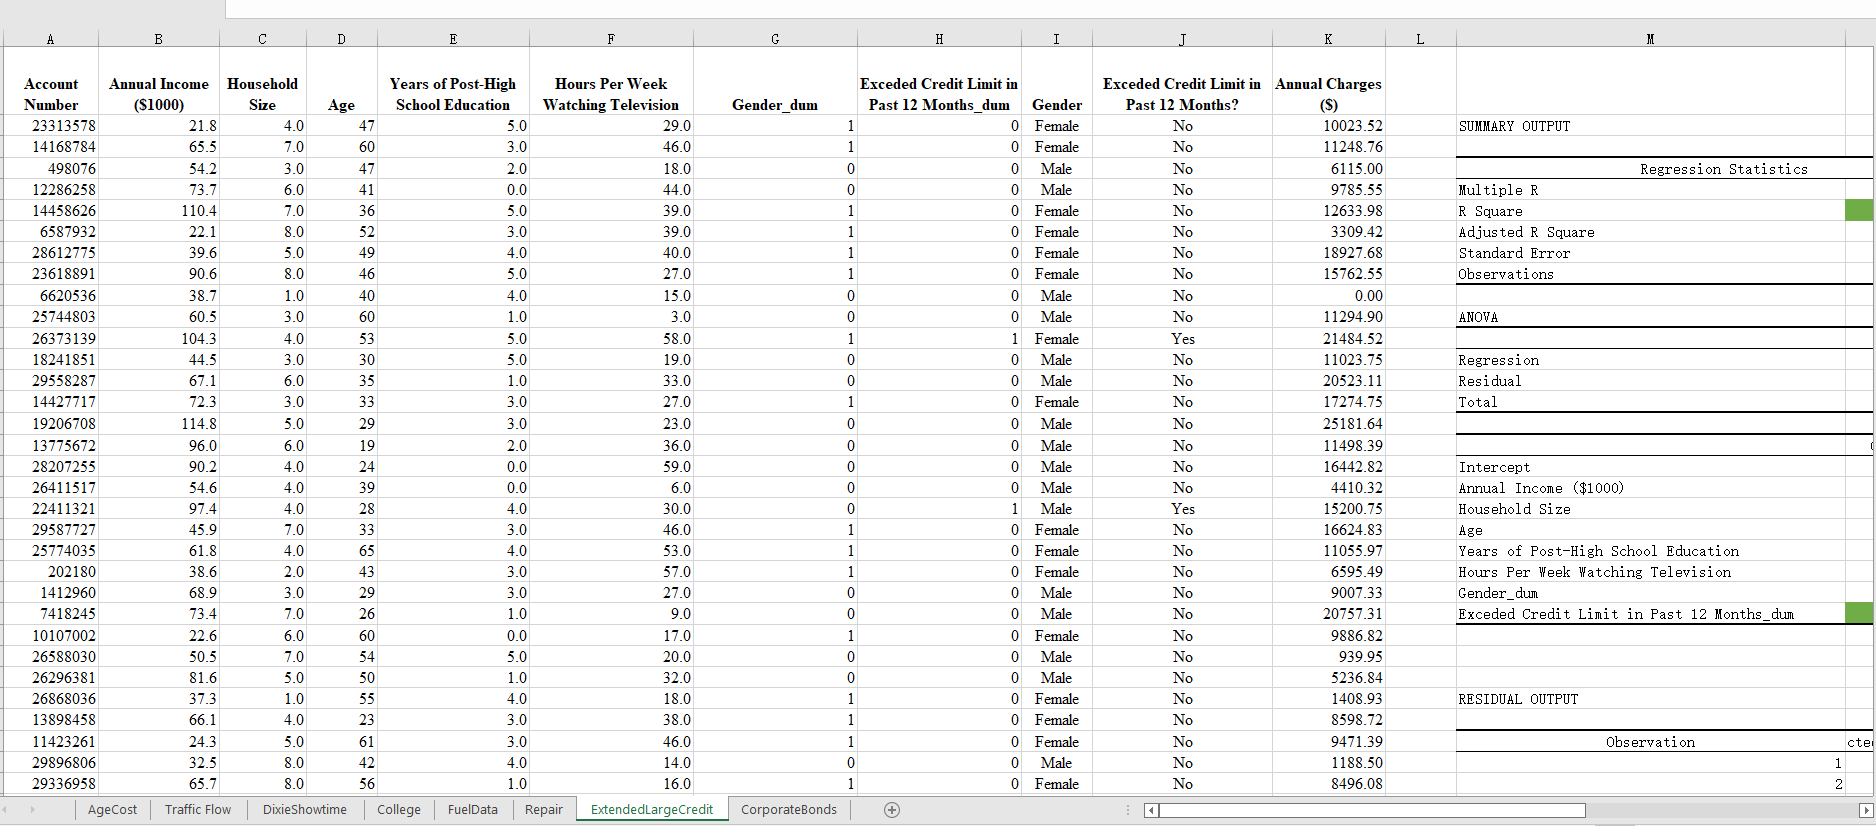Click Years of Post-High School Education label
The image size is (1876, 826).
coord(1650,551)
